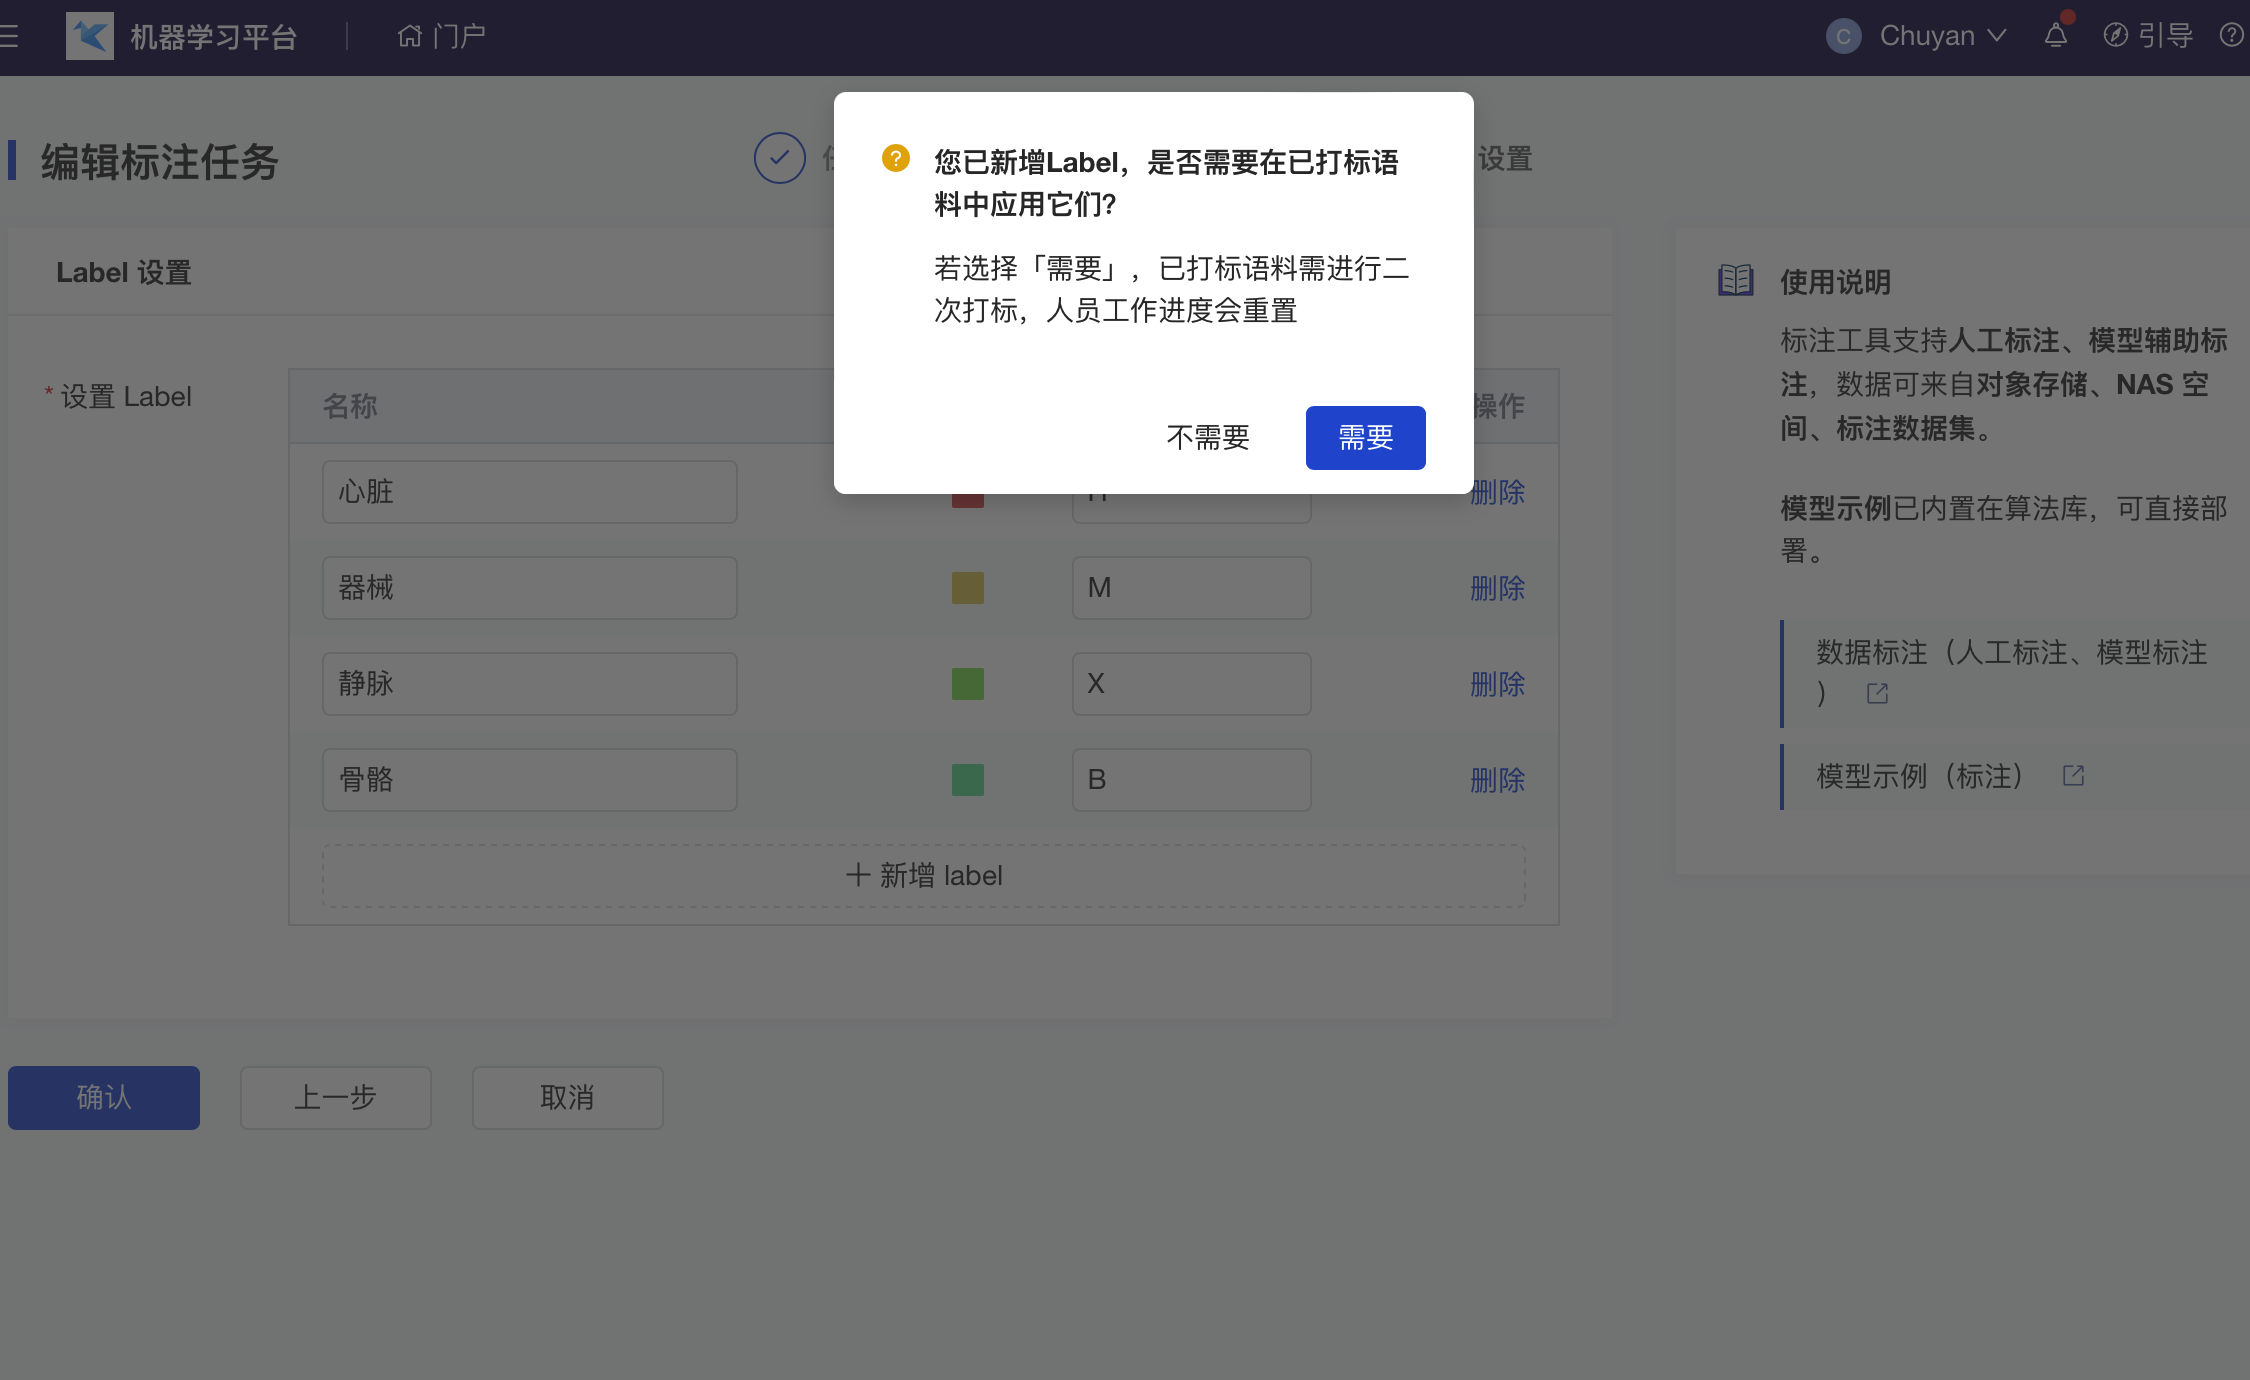Click the green color swatch for 静脉
Image resolution: width=2250 pixels, height=1380 pixels.
tap(967, 684)
